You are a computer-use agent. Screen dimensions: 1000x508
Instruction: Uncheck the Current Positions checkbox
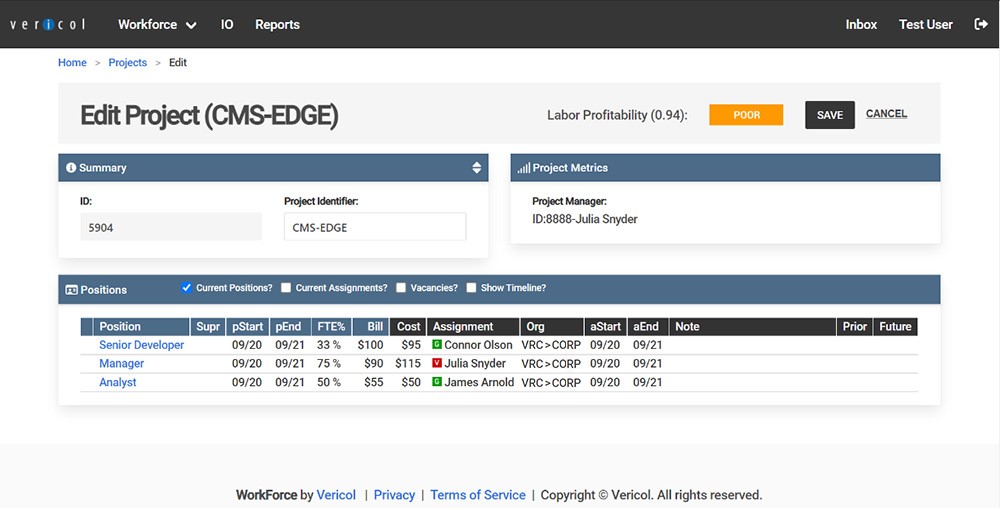pos(186,288)
